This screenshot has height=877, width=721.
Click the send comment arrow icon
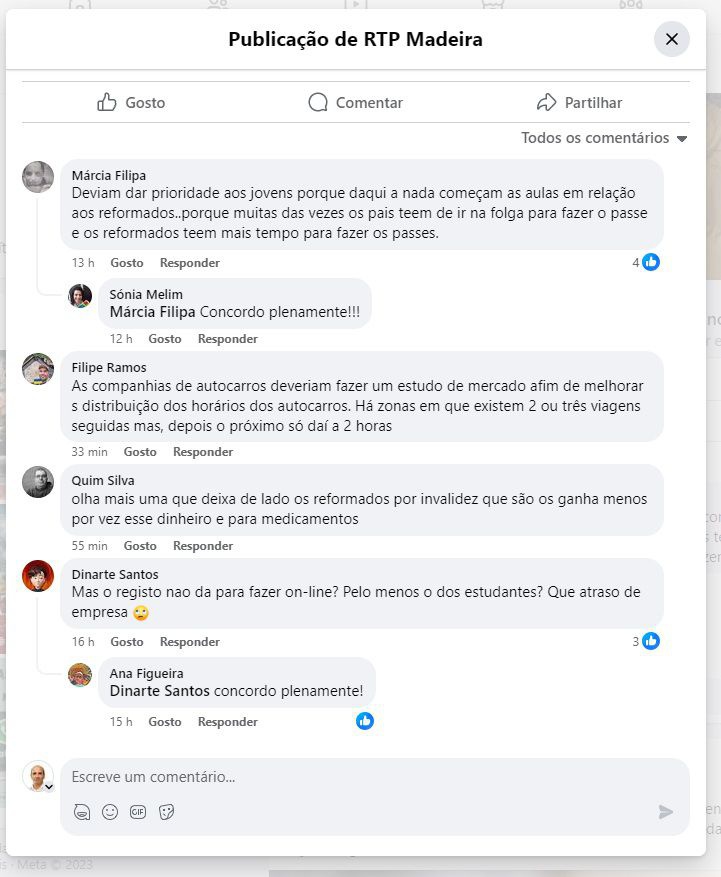tap(666, 812)
